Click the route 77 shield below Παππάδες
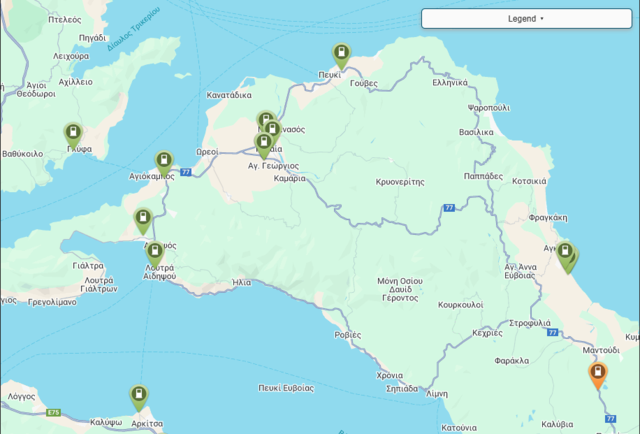The height and width of the screenshot is (434, 640). tap(449, 208)
